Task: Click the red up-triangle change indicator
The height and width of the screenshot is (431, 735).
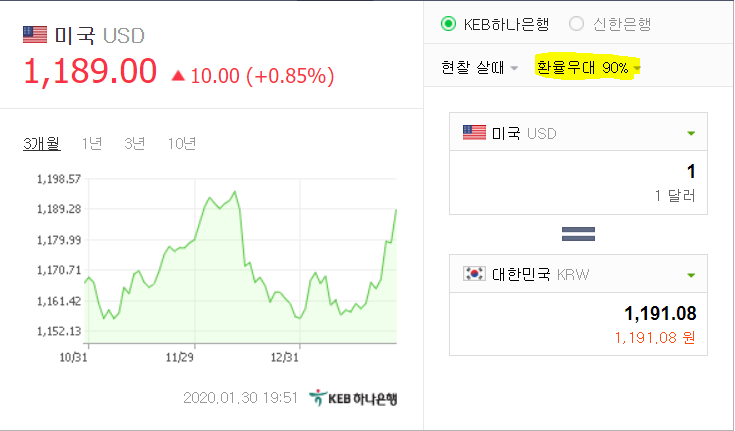Action: tap(178, 76)
